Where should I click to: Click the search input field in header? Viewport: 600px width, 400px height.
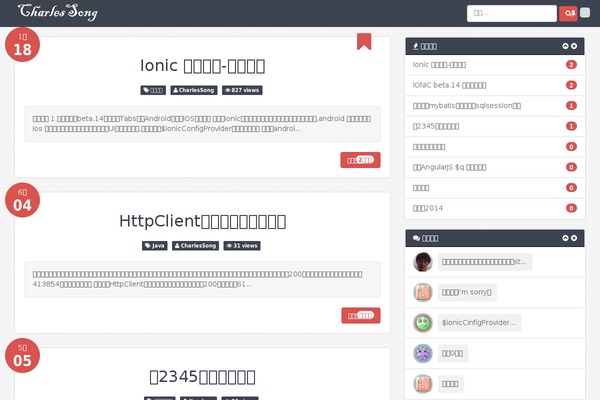[512, 13]
